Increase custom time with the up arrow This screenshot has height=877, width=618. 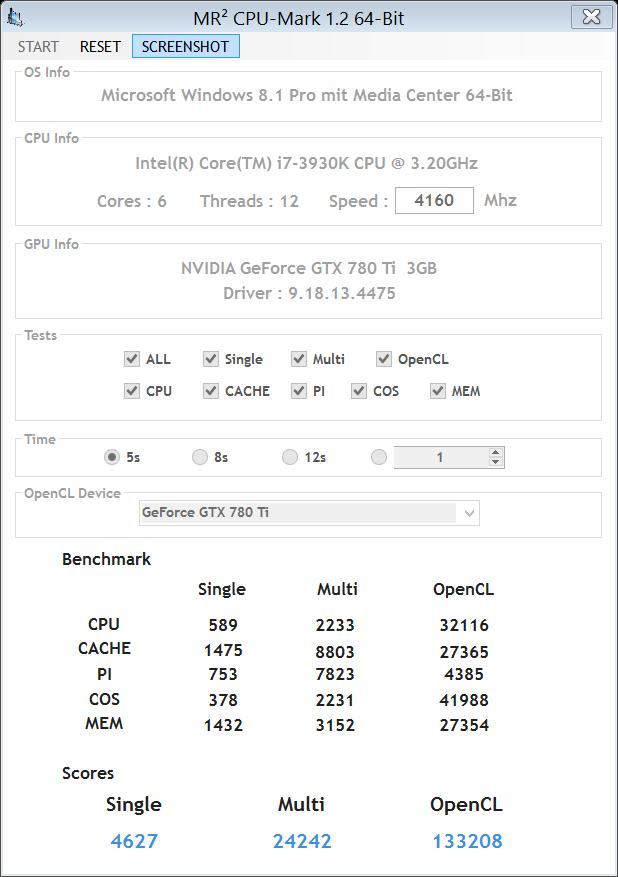[x=496, y=452]
